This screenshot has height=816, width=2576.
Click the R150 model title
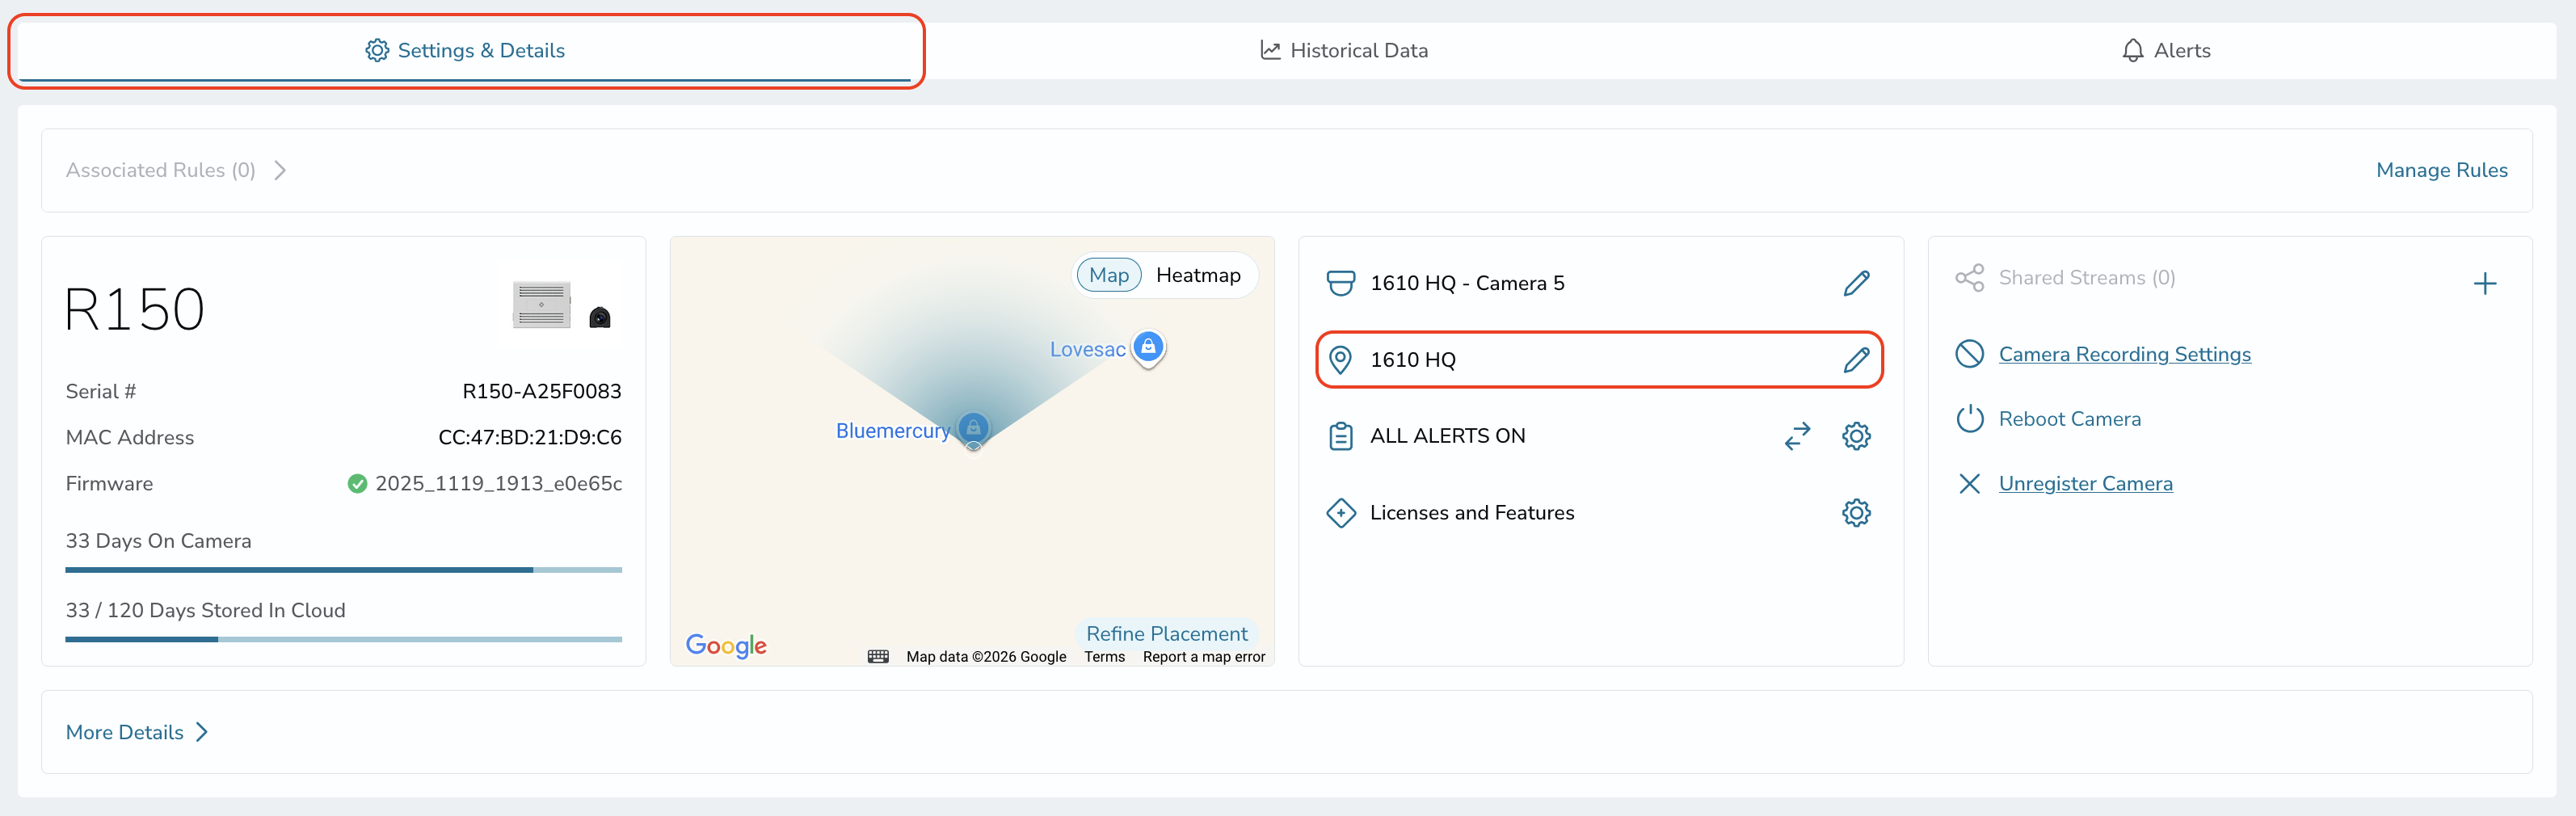click(x=134, y=309)
